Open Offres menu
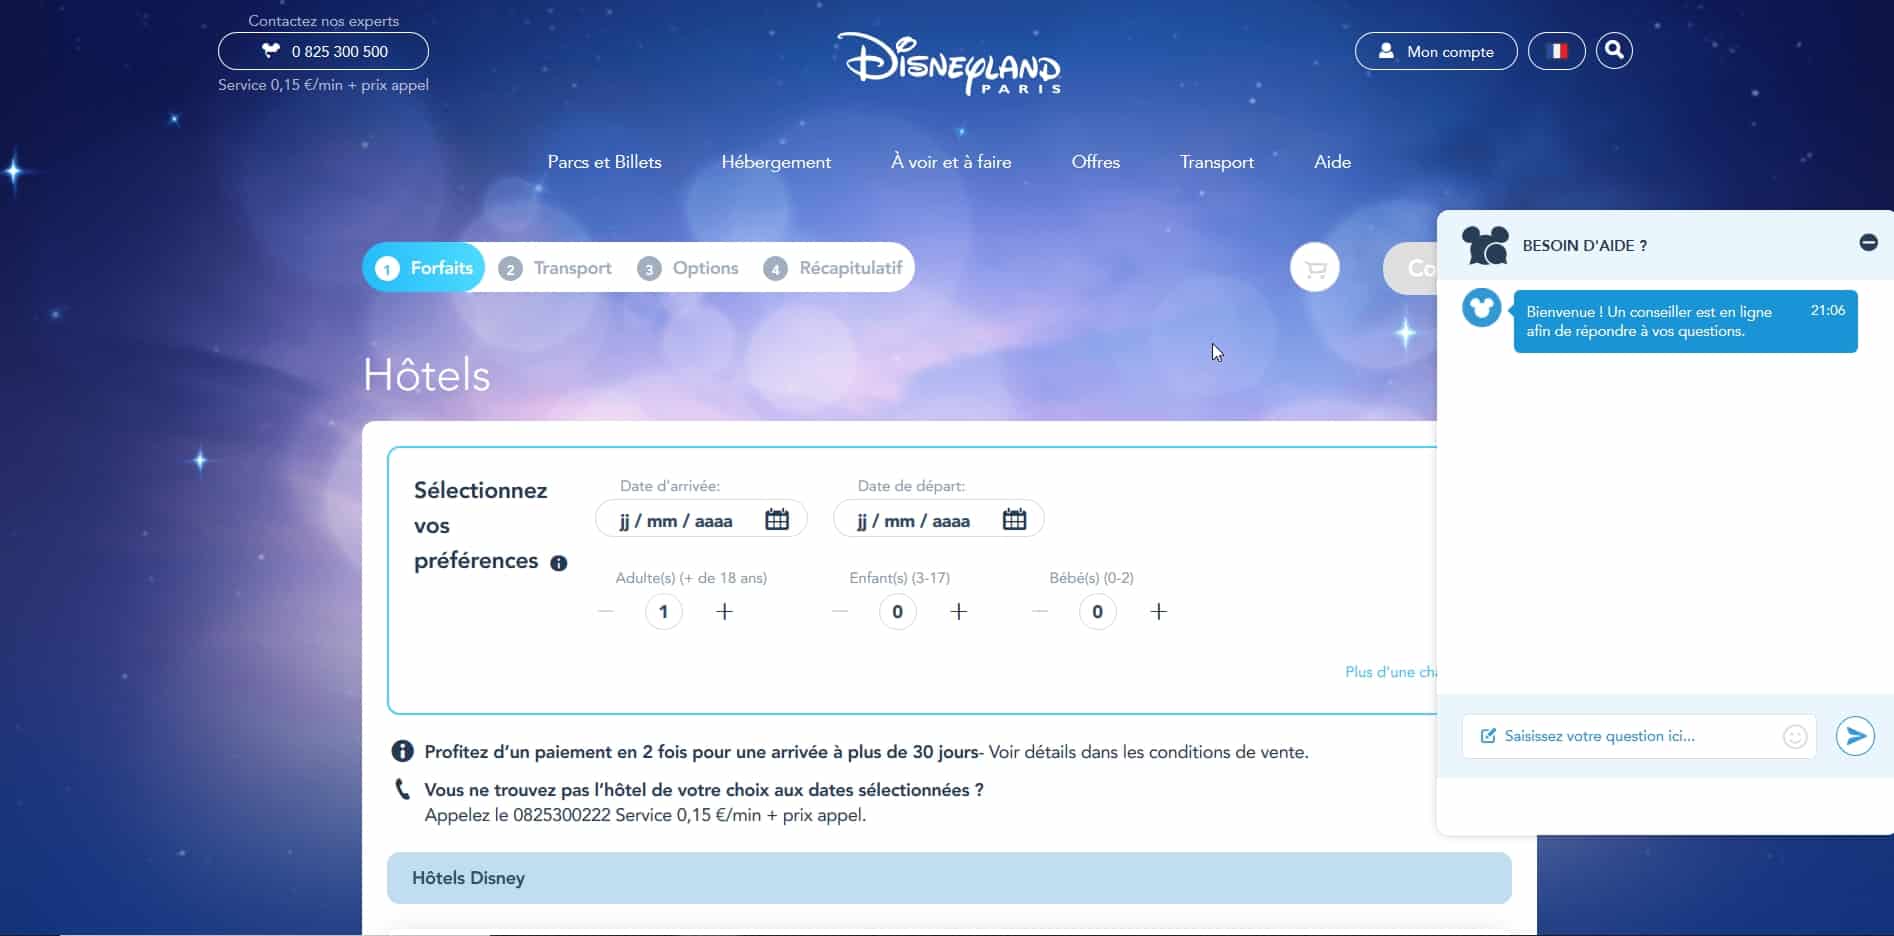1894x936 pixels. click(1095, 162)
